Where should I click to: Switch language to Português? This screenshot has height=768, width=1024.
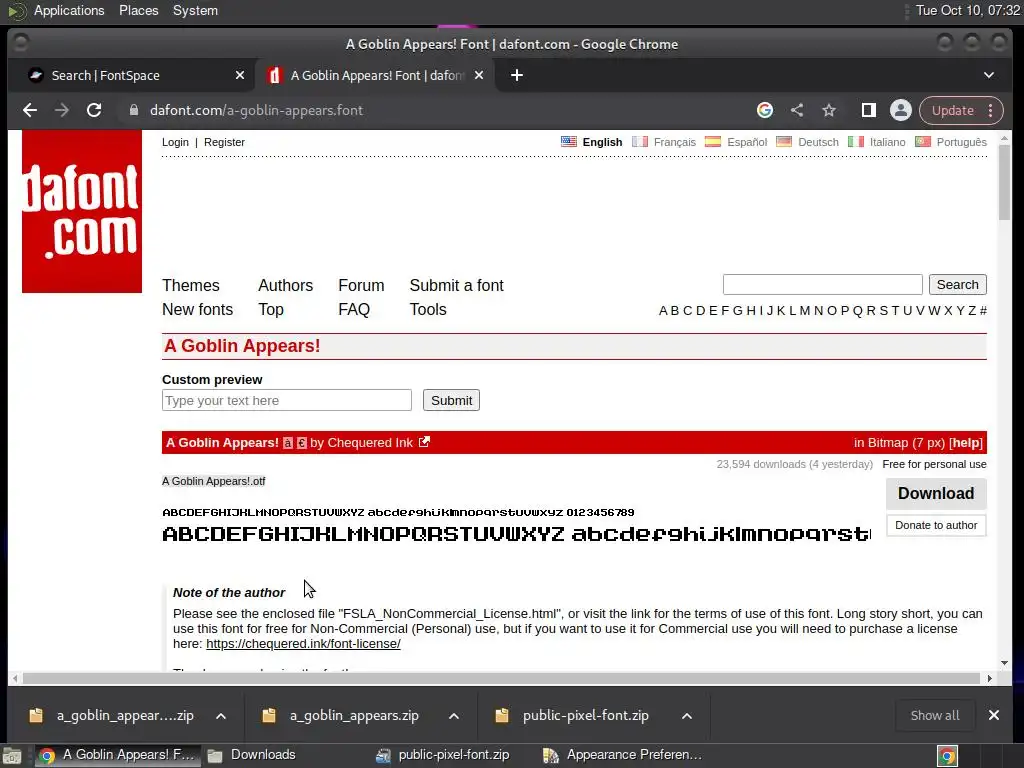click(961, 142)
